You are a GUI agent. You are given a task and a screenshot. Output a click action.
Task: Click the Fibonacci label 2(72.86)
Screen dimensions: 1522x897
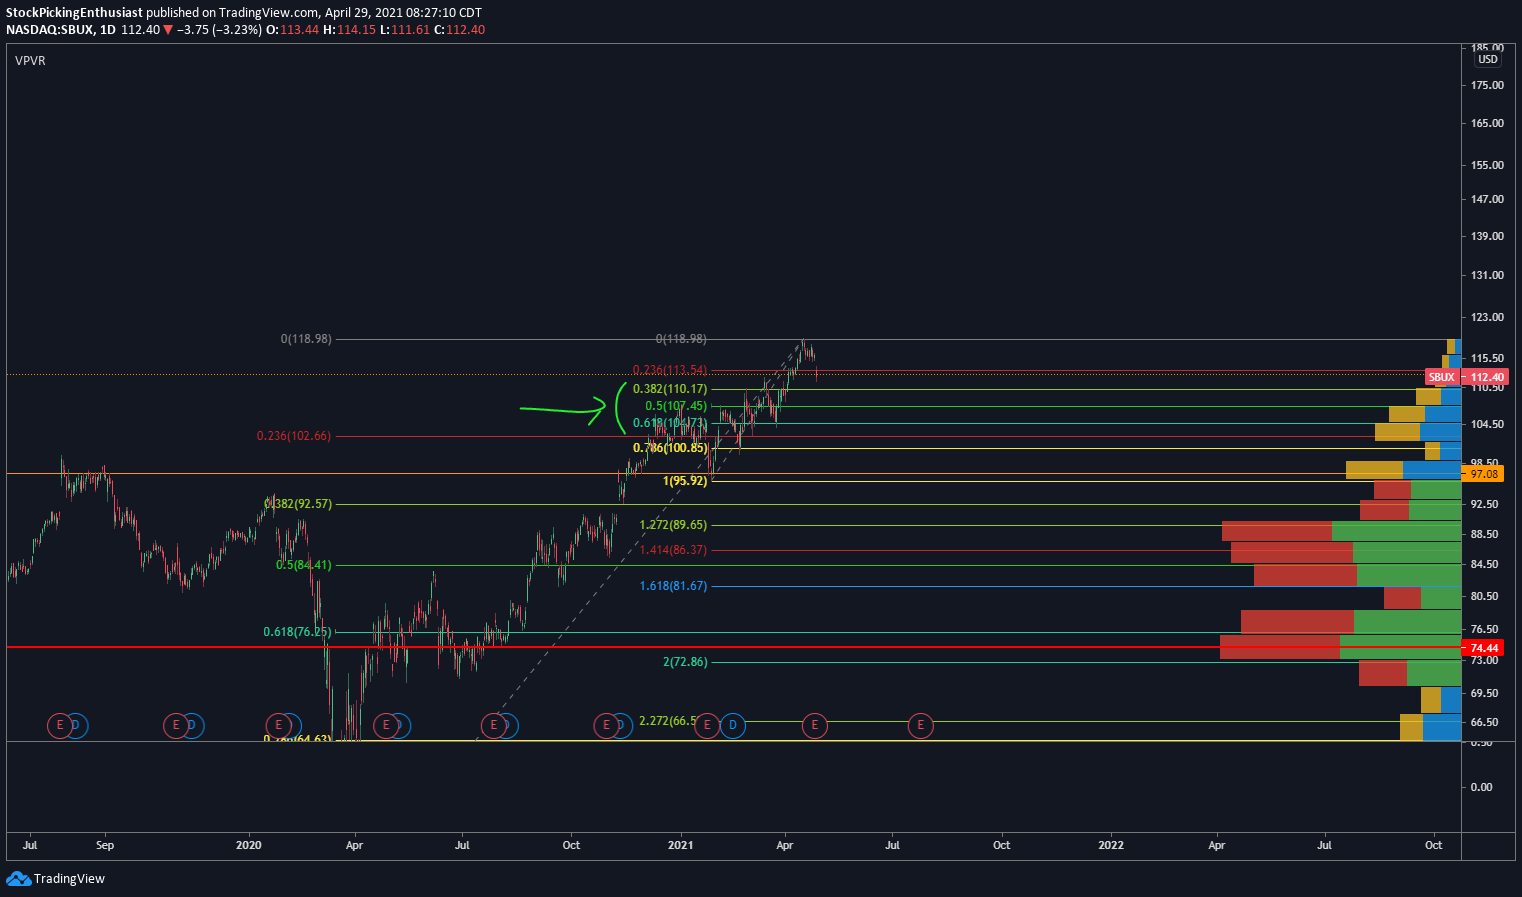pos(685,662)
